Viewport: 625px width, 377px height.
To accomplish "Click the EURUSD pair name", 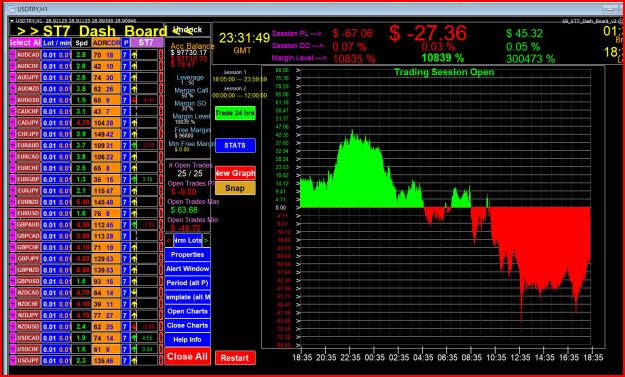I will 28,214.
